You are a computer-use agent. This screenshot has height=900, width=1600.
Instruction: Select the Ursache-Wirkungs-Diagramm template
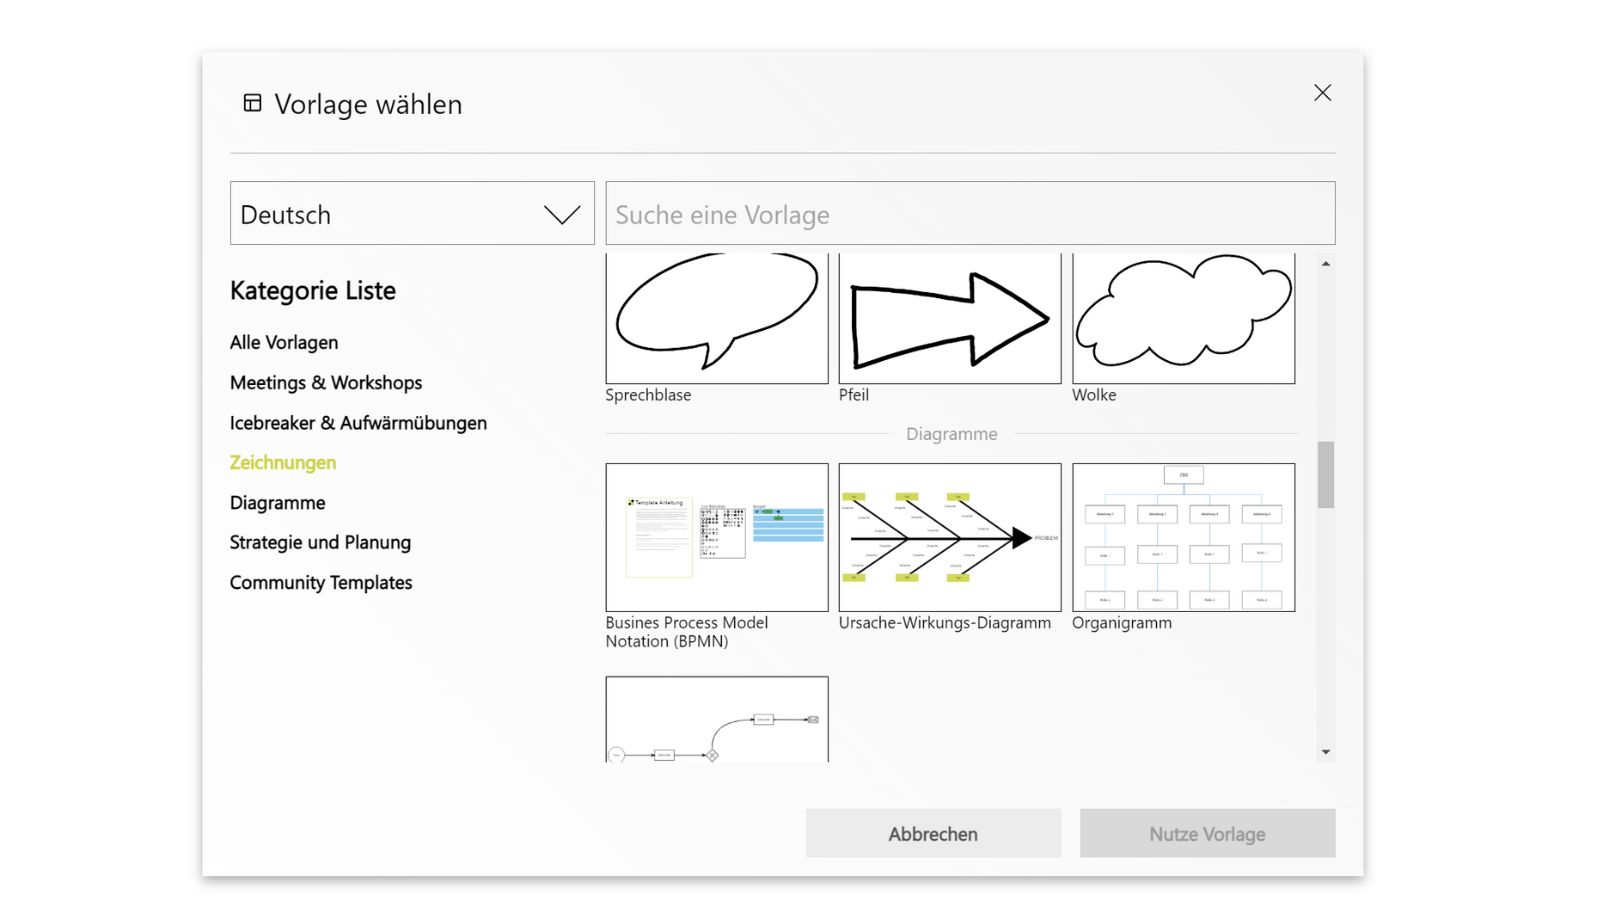pos(949,537)
